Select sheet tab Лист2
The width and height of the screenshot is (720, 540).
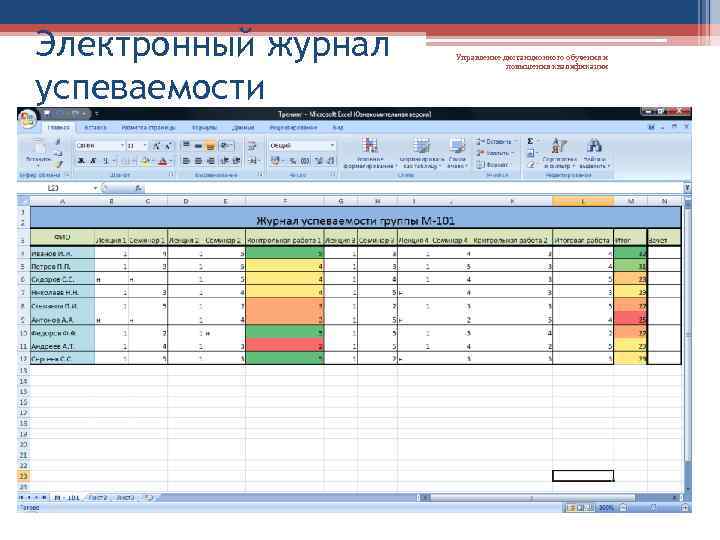(x=97, y=498)
